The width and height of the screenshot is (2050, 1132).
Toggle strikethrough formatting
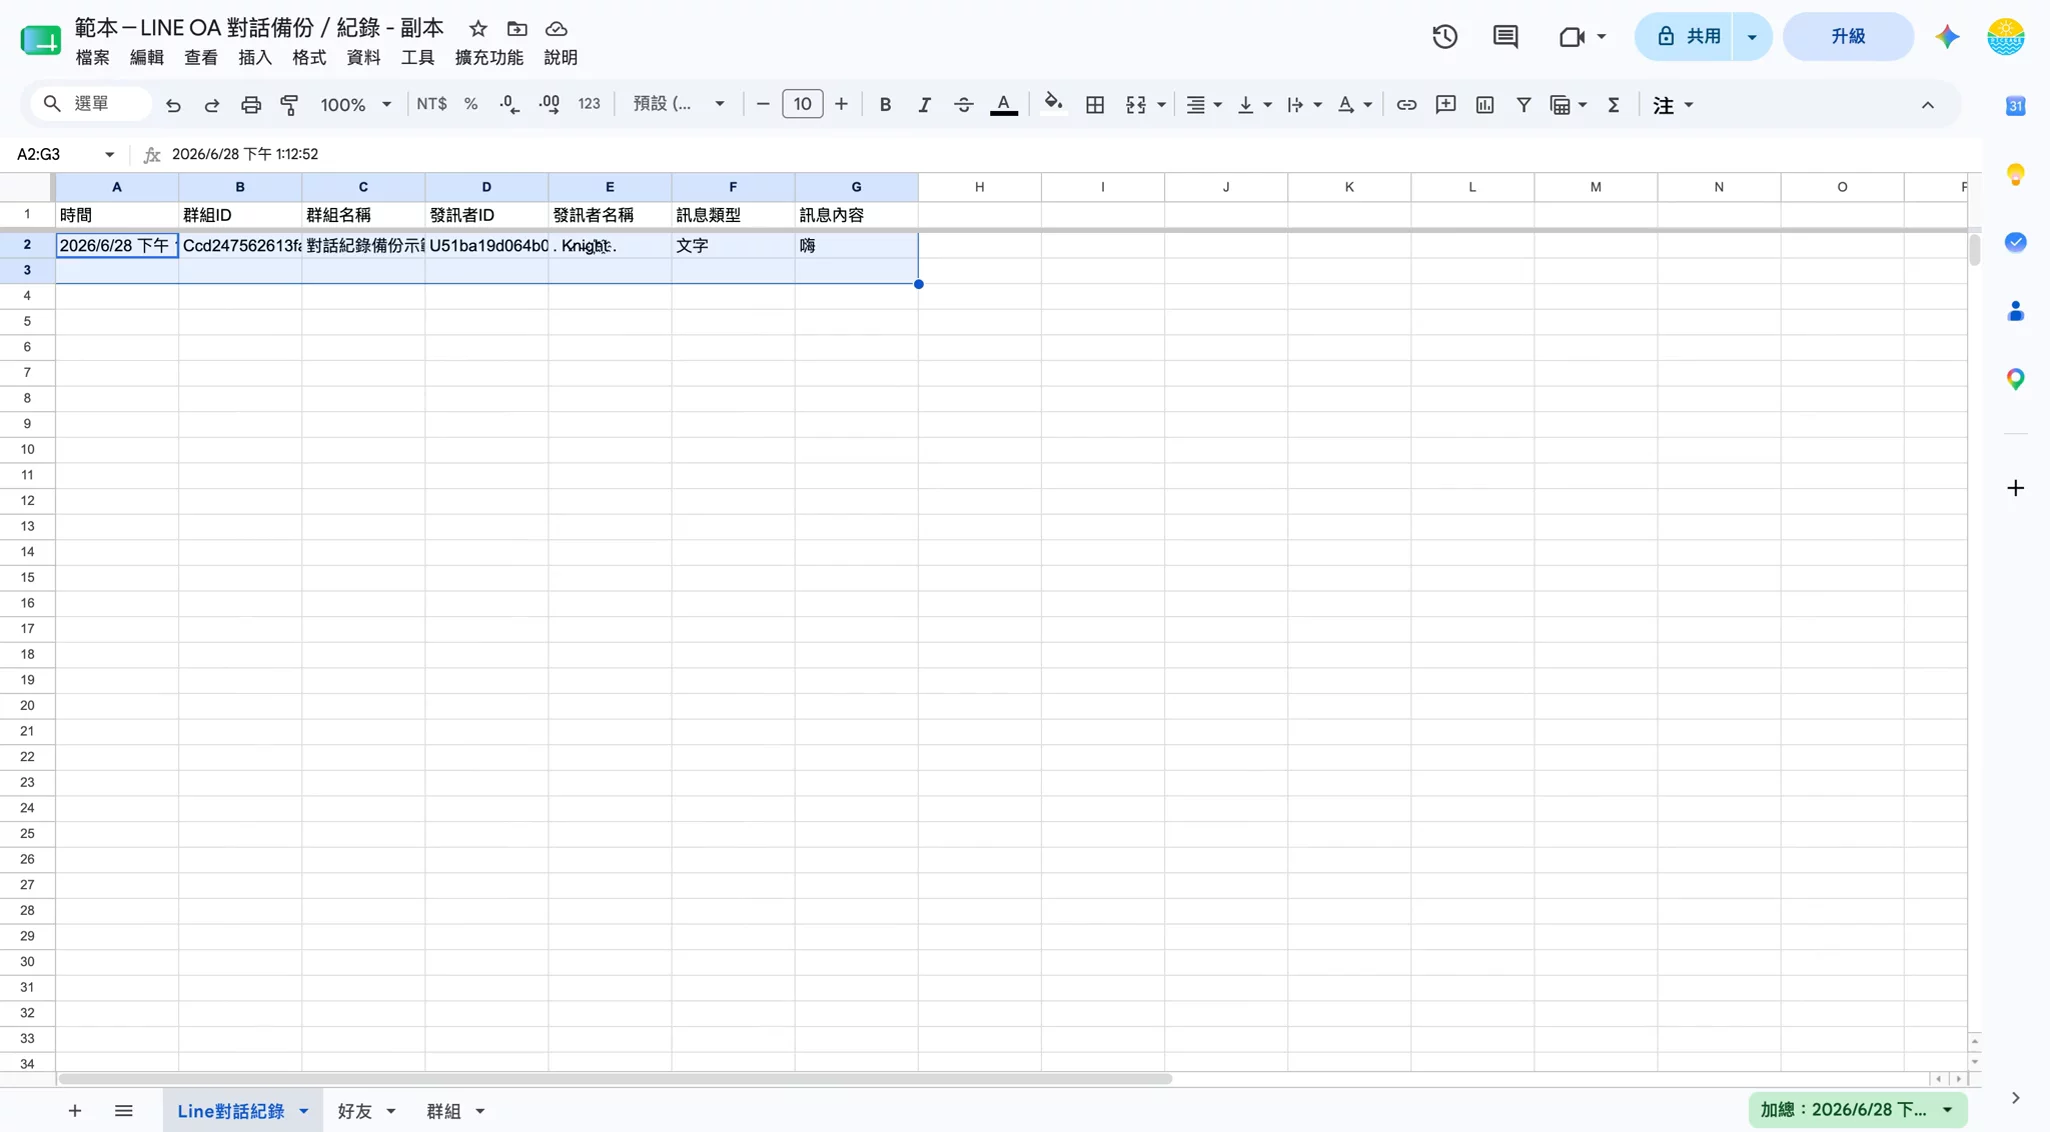[x=963, y=105]
